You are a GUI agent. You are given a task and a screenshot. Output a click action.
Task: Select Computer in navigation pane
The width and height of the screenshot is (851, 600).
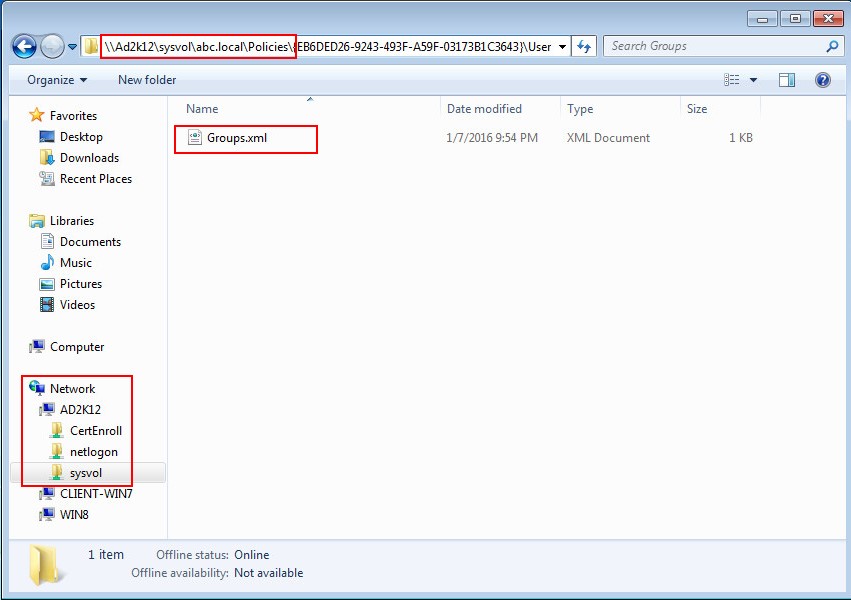point(77,347)
